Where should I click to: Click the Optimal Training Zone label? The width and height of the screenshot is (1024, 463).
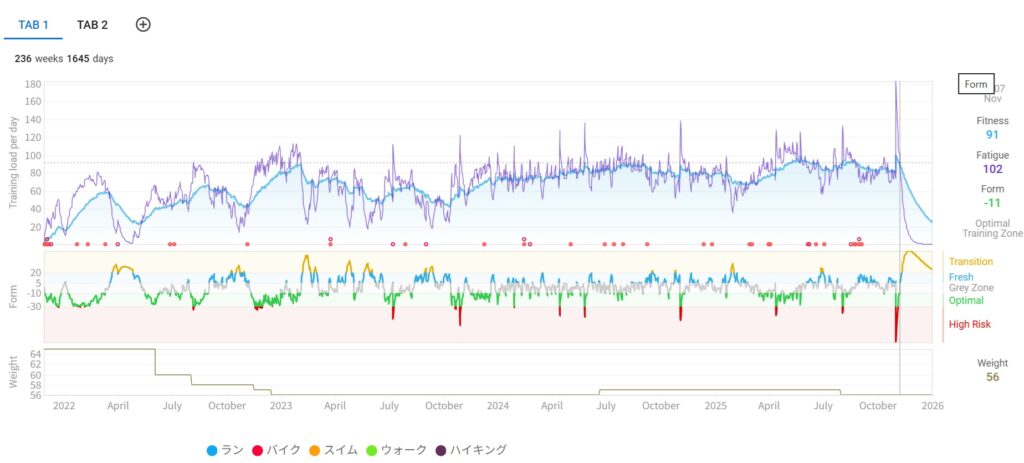[x=991, y=228]
